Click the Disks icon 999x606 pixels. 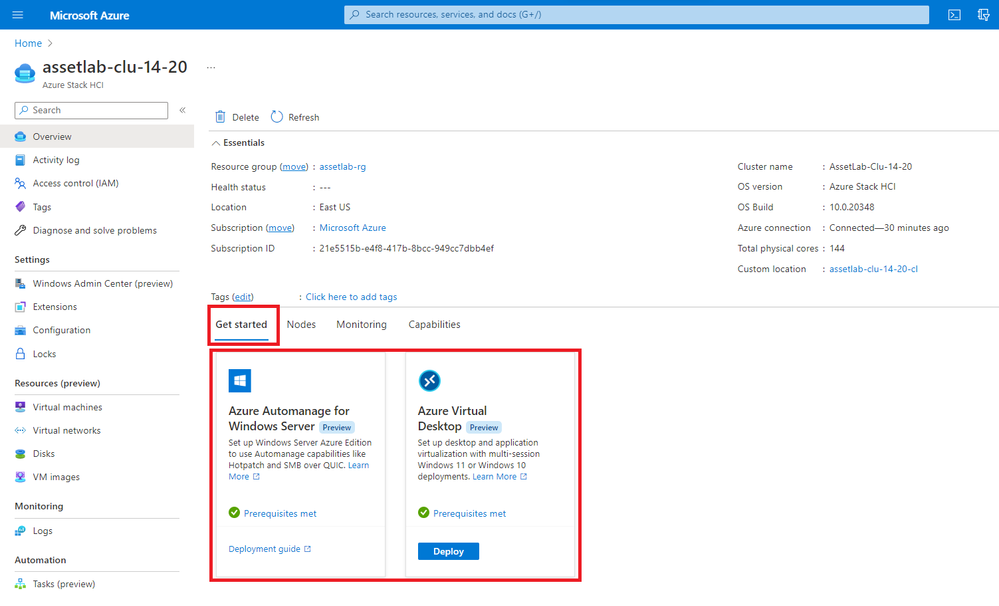tap(20, 454)
